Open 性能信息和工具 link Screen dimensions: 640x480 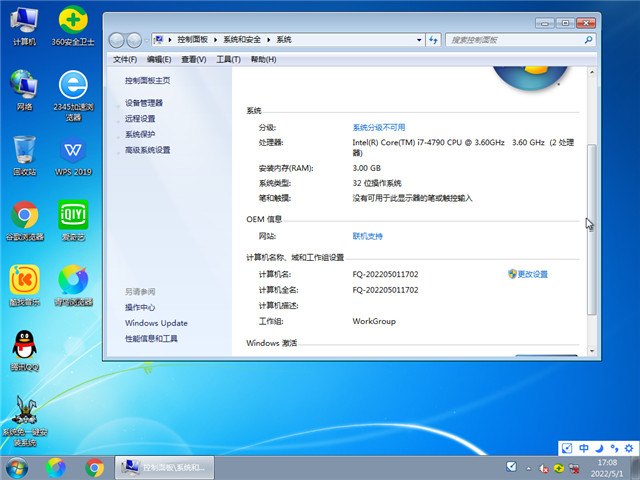(151, 338)
